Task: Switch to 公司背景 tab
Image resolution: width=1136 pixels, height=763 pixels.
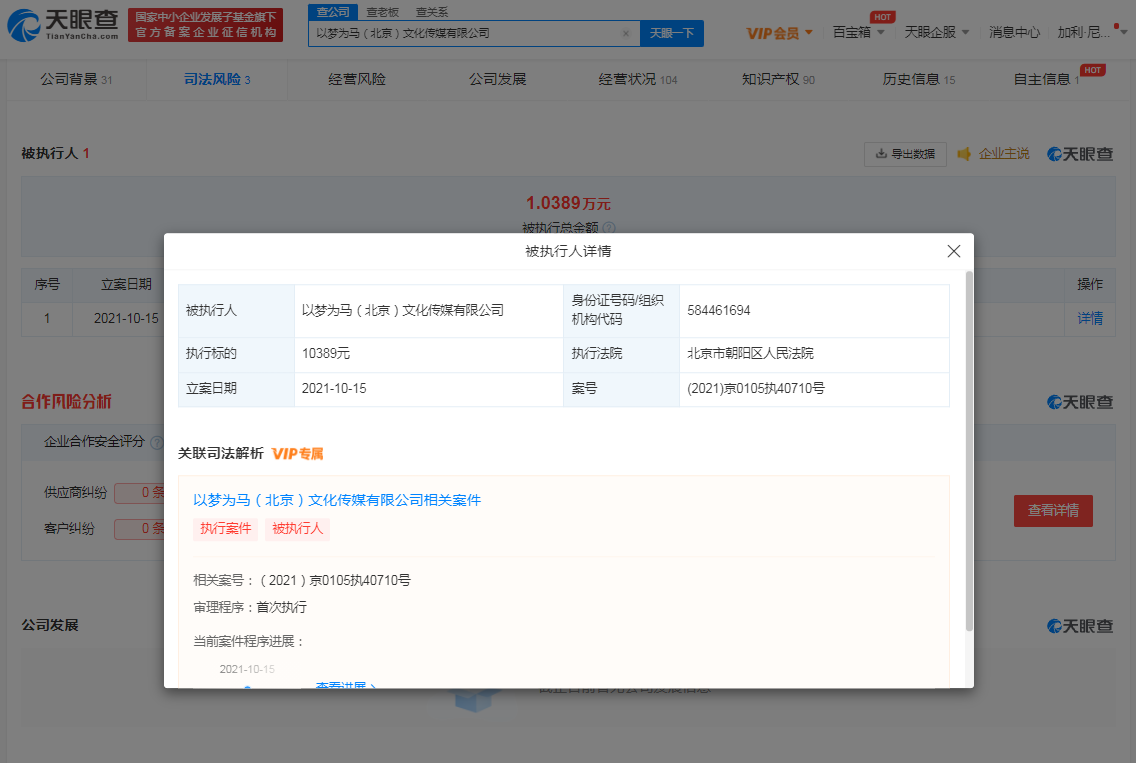Action: coord(76,80)
